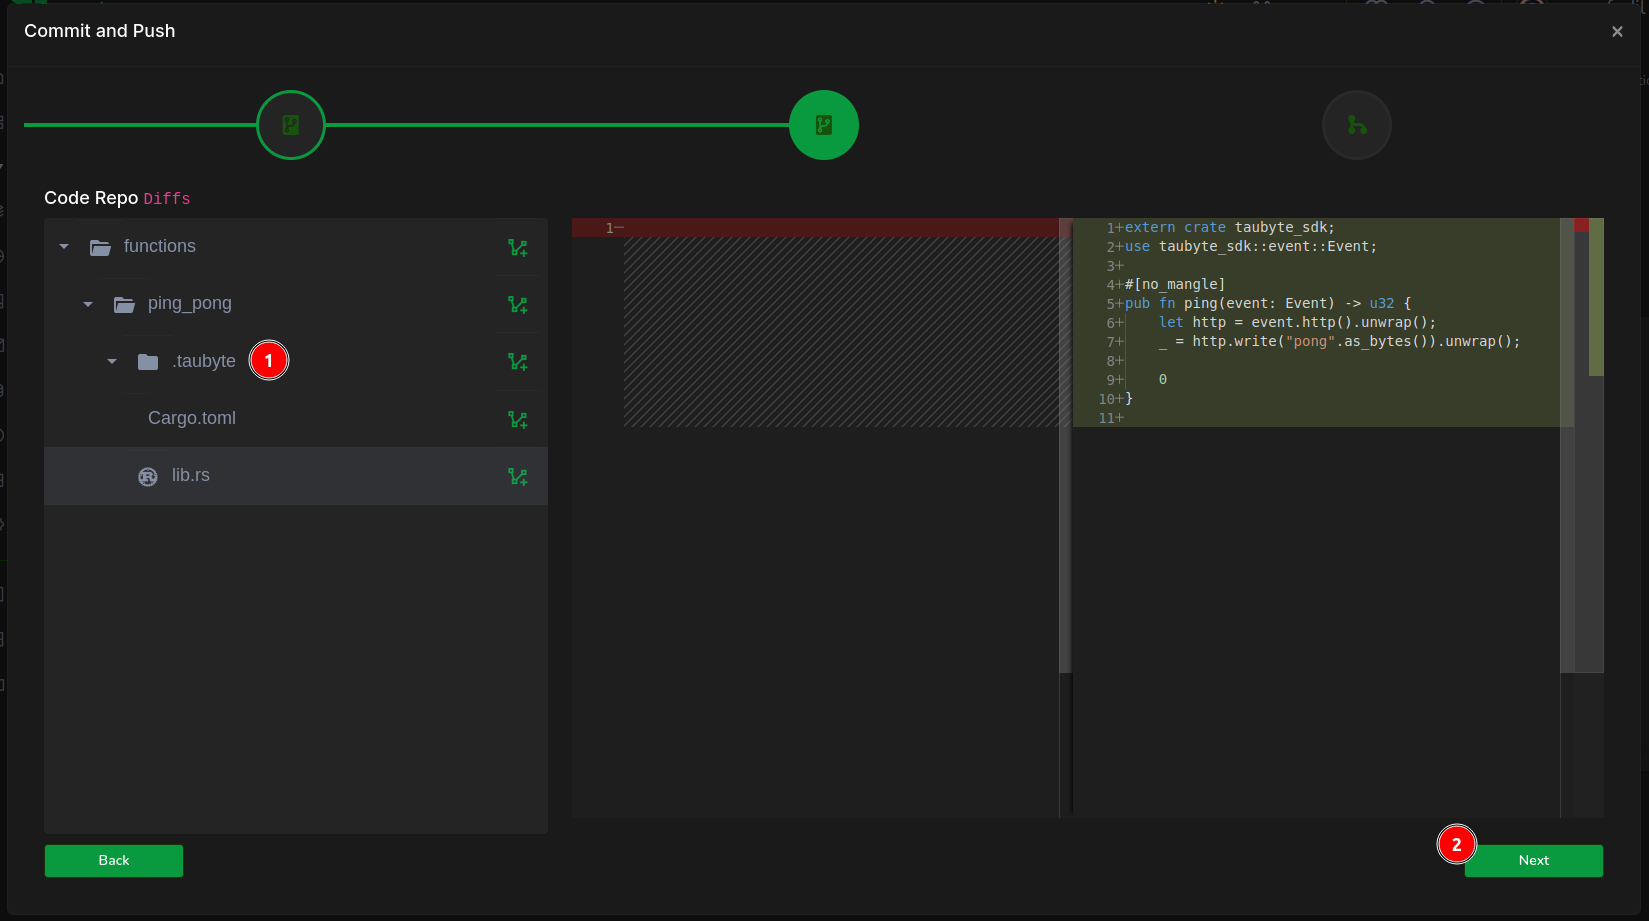The width and height of the screenshot is (1649, 921).
Task: Collapse the ping_pong folder arrow
Action: coord(88,304)
